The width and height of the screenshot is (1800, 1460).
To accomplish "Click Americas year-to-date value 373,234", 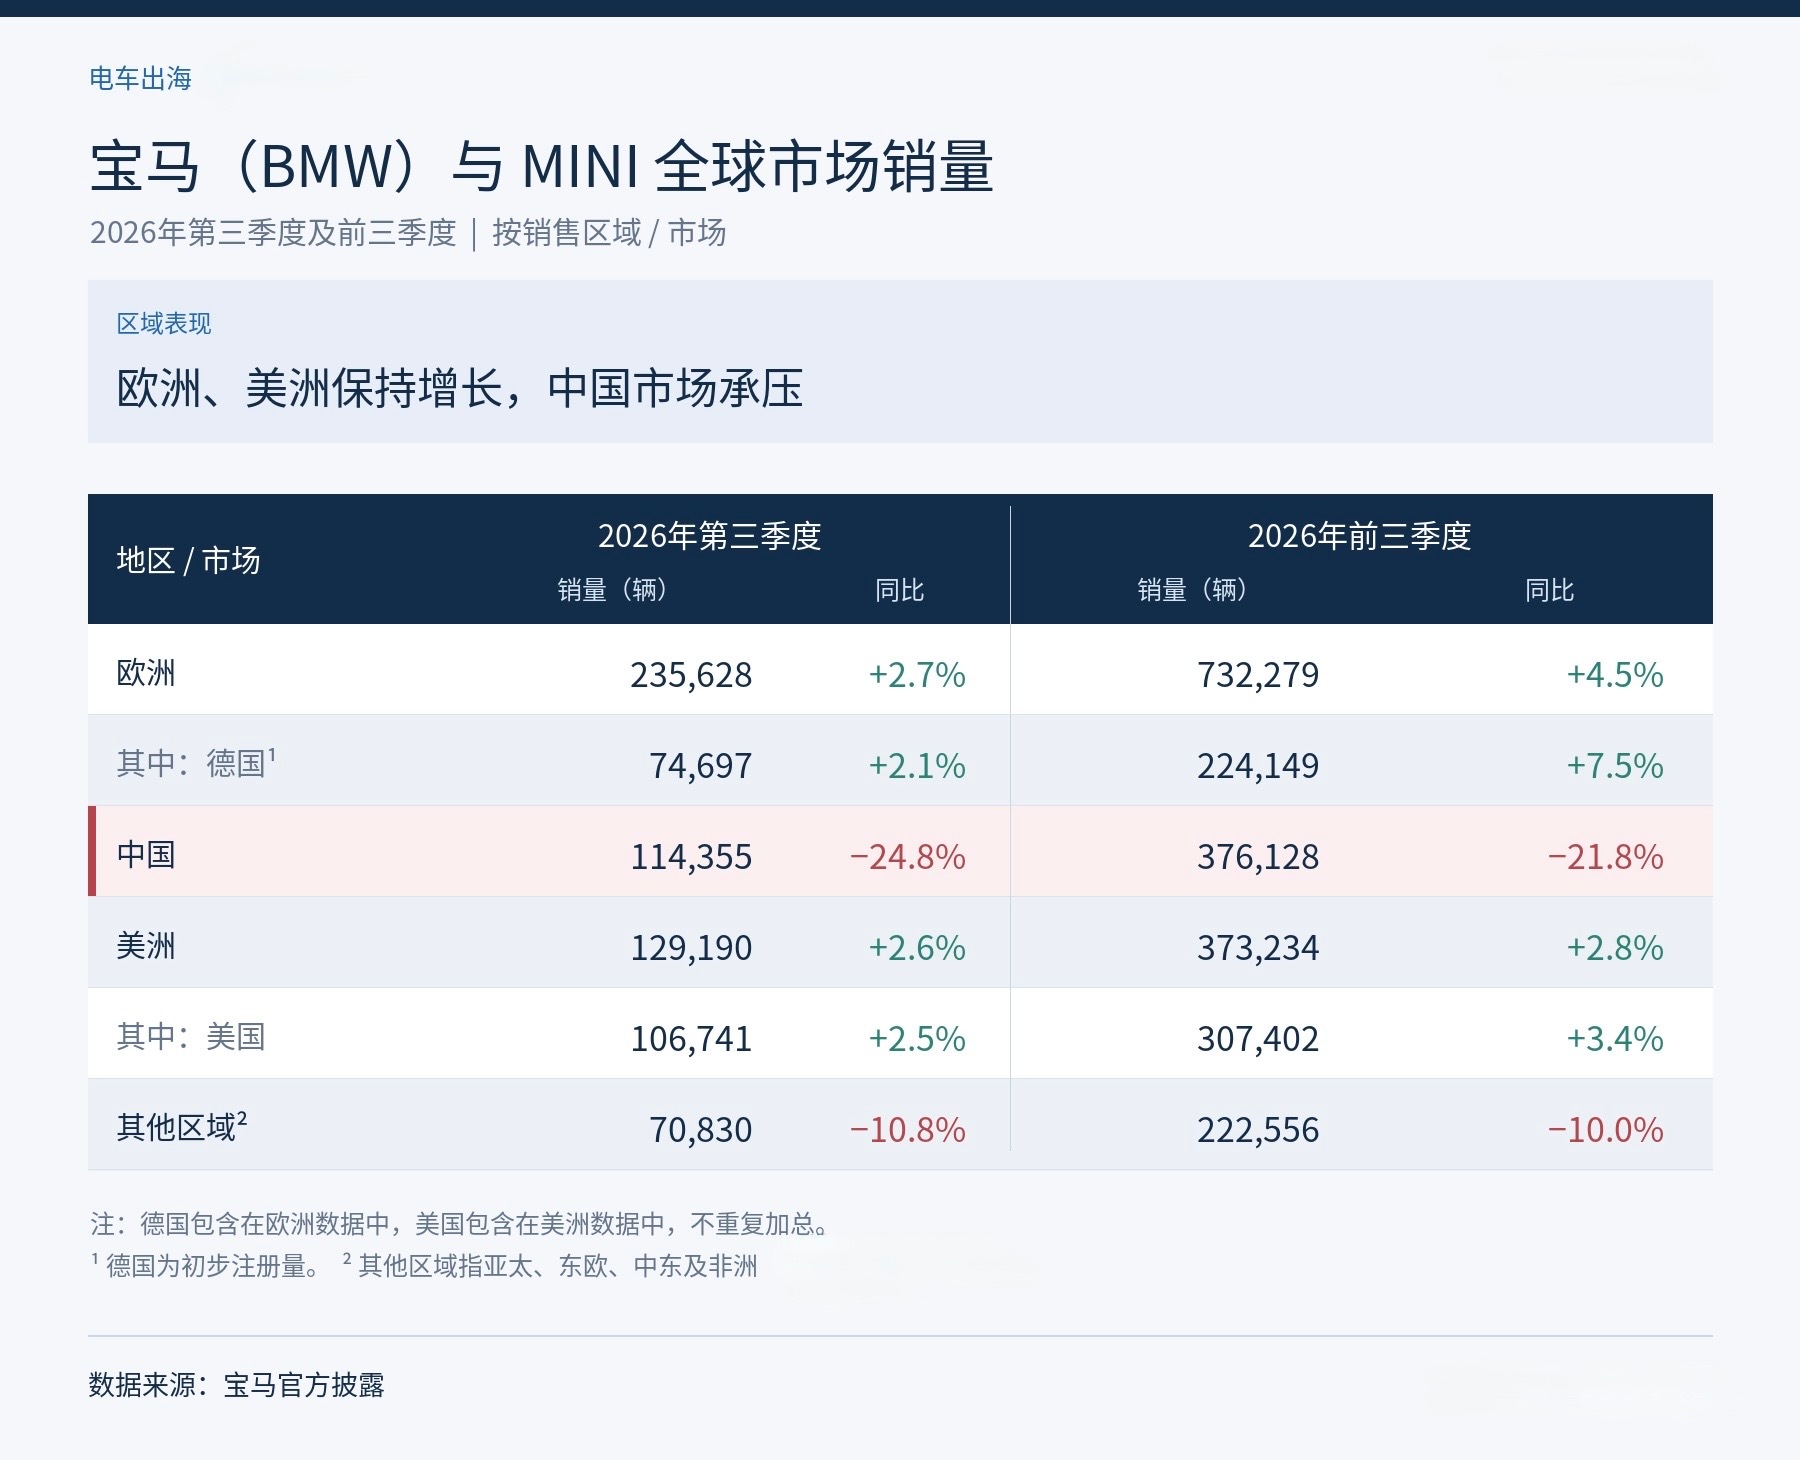I will pos(1258,948).
